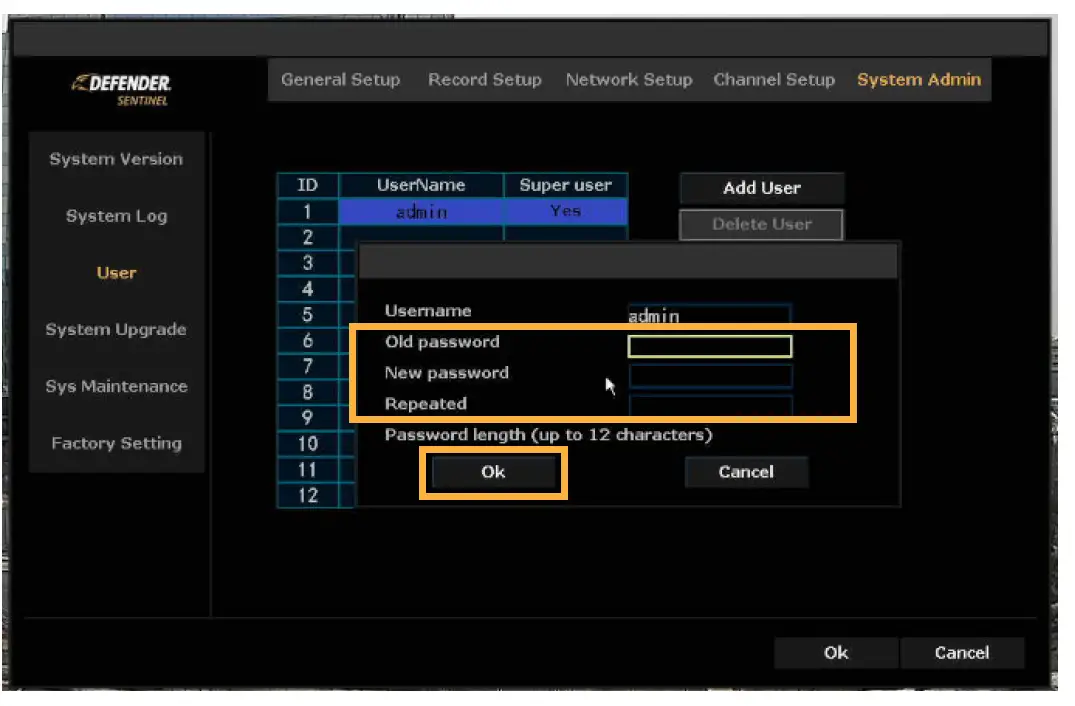Viewport: 1075px width, 706px height.
Task: Click the ID column header
Action: [x=307, y=185]
